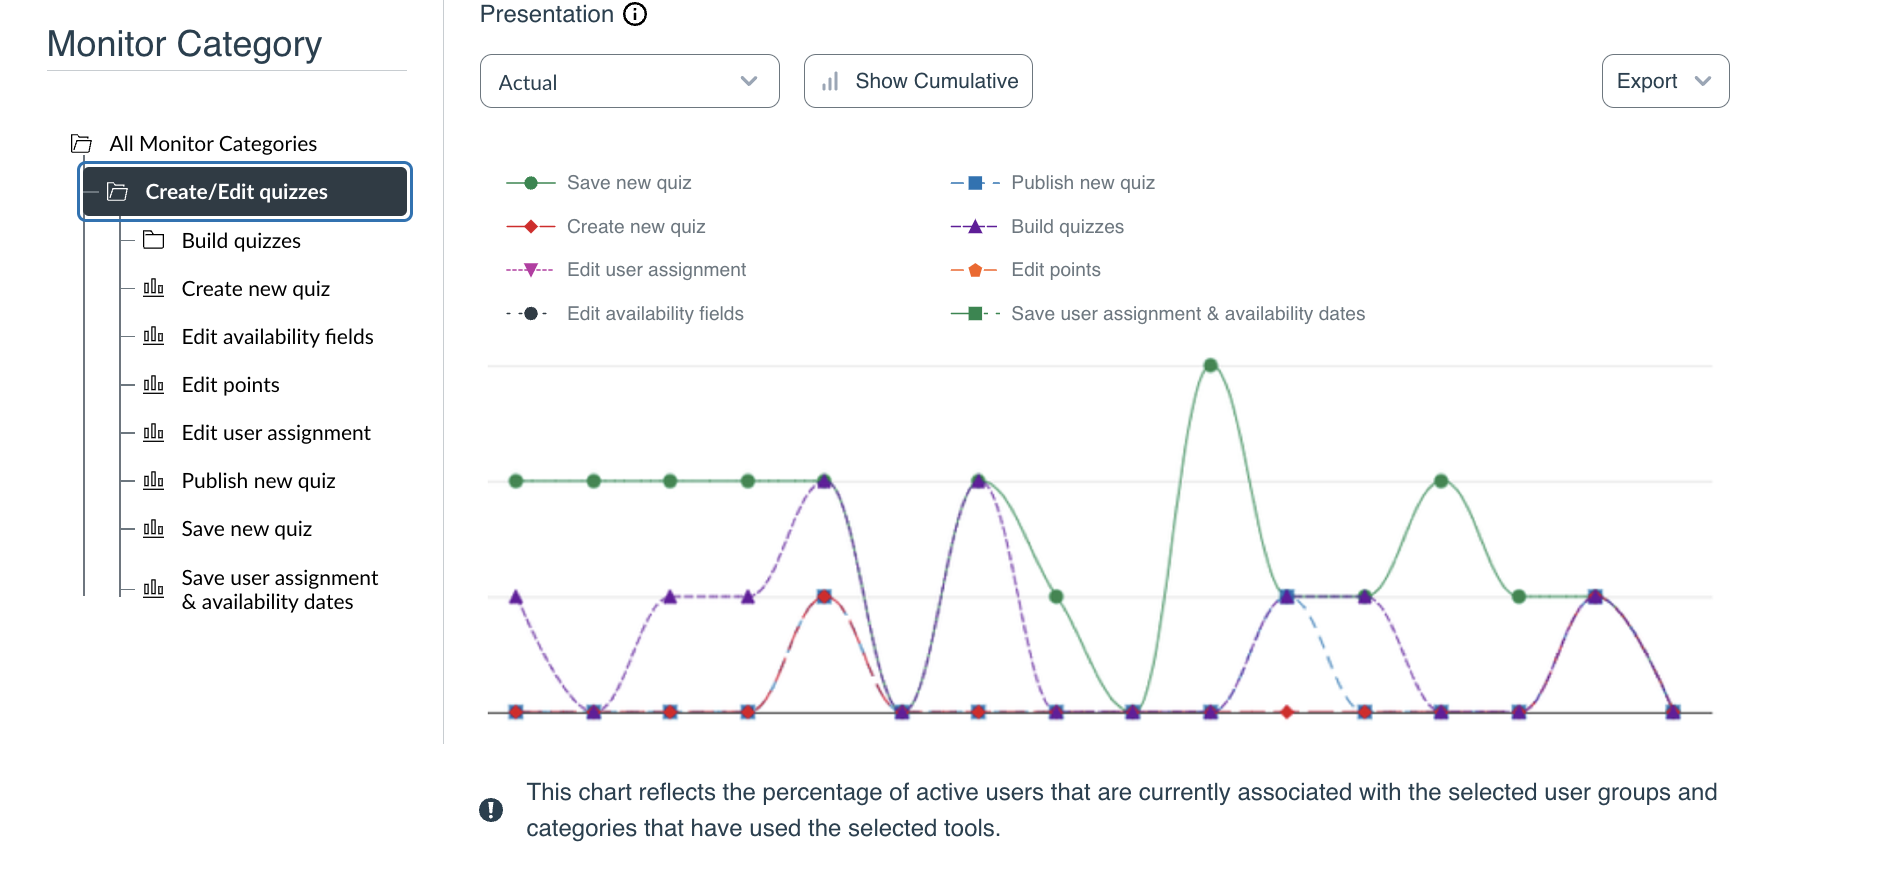Screen dimensions: 1882x874
Task: Toggle Edit points legend entry
Action: click(x=1055, y=270)
